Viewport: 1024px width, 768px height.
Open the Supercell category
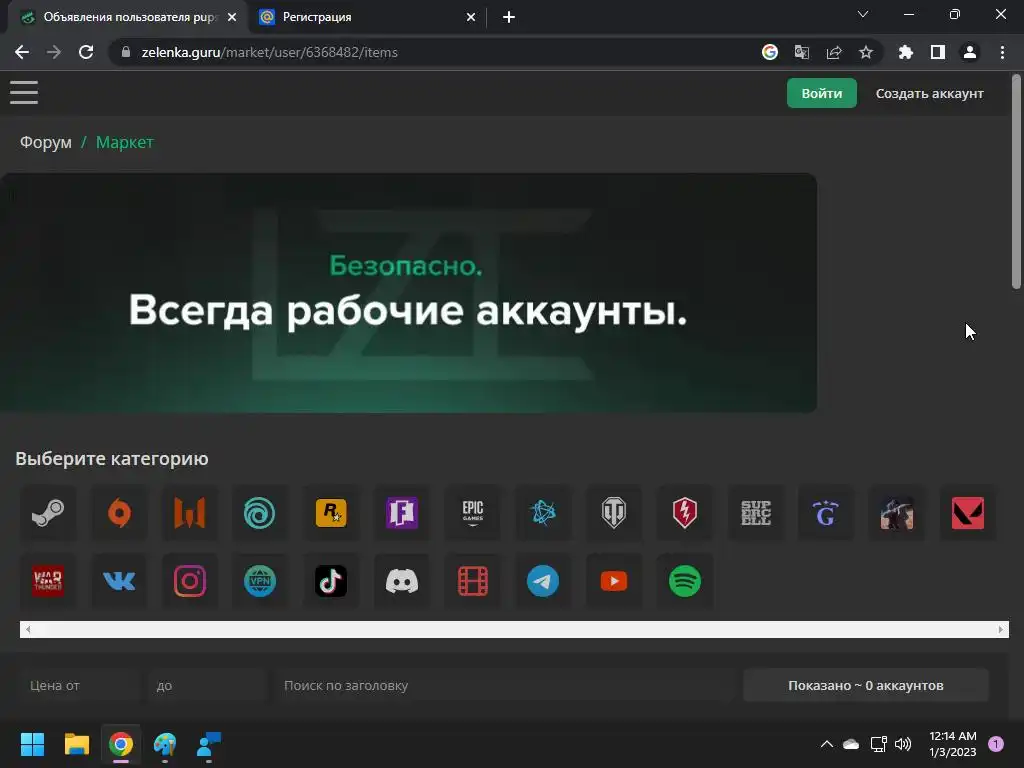pos(756,513)
